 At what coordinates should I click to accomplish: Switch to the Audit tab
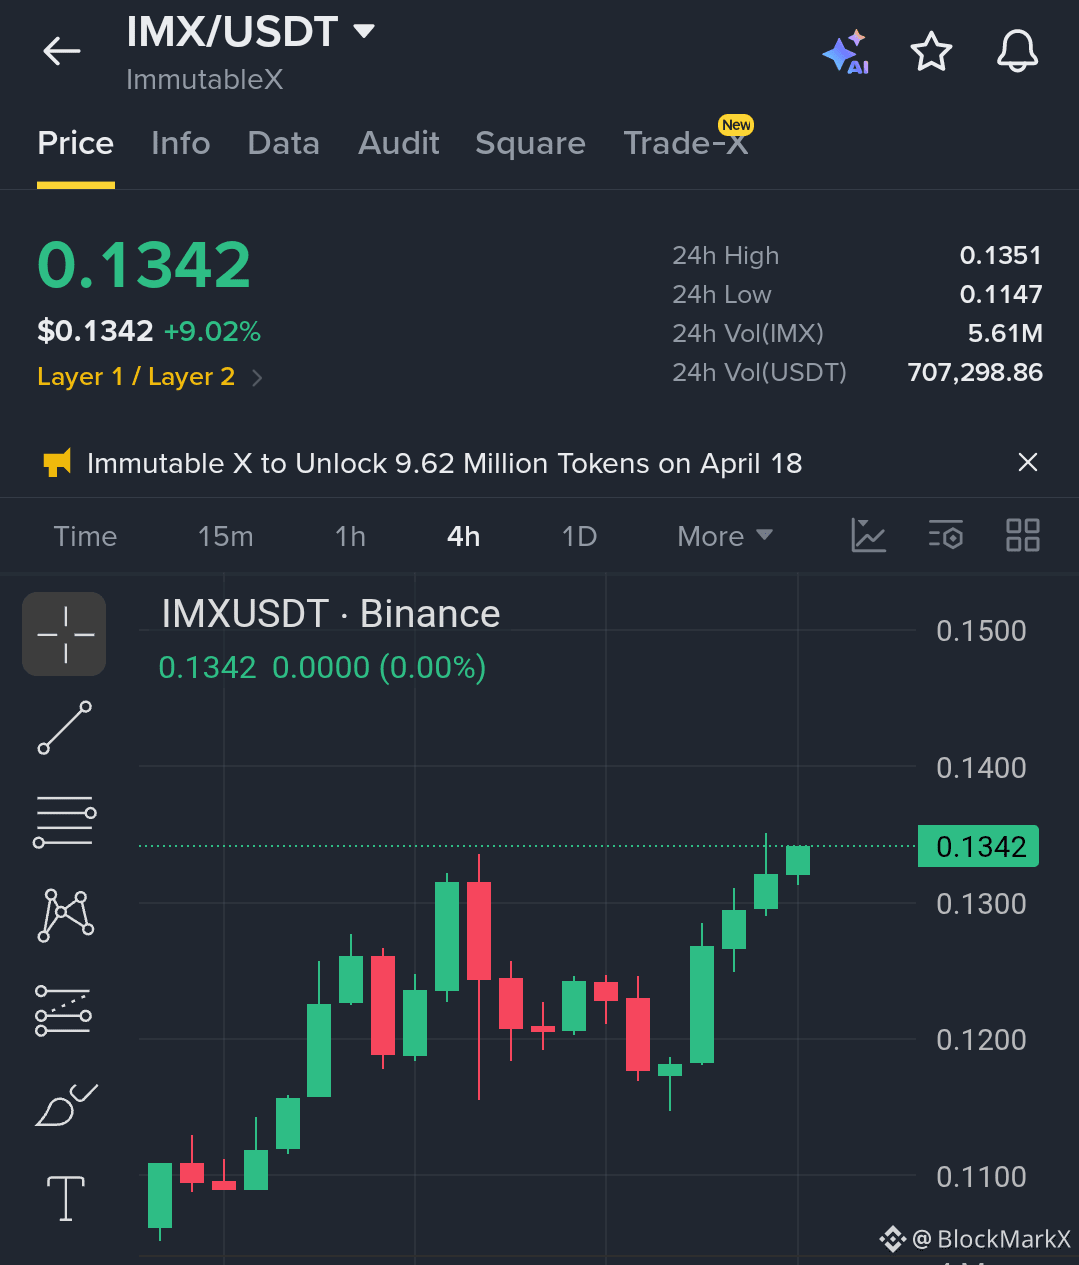click(x=399, y=143)
